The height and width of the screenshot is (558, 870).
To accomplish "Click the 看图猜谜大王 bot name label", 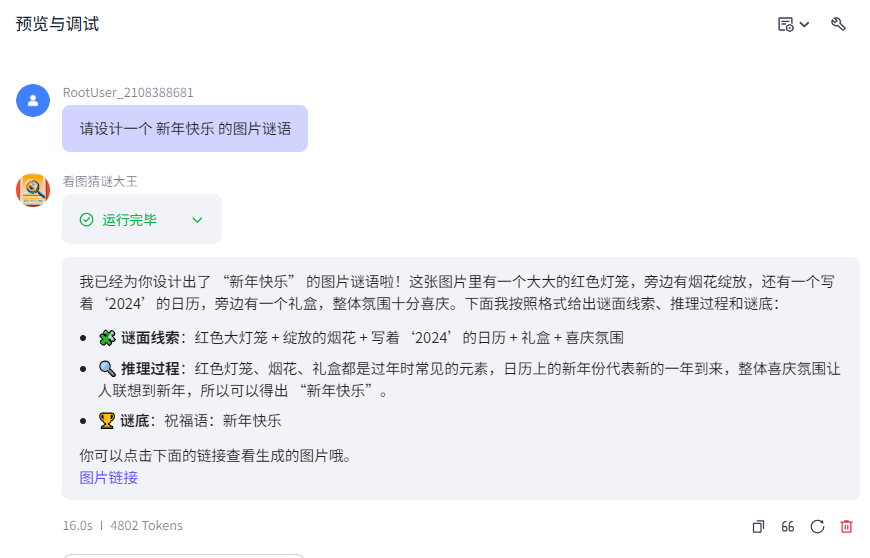I will click(x=100, y=181).
